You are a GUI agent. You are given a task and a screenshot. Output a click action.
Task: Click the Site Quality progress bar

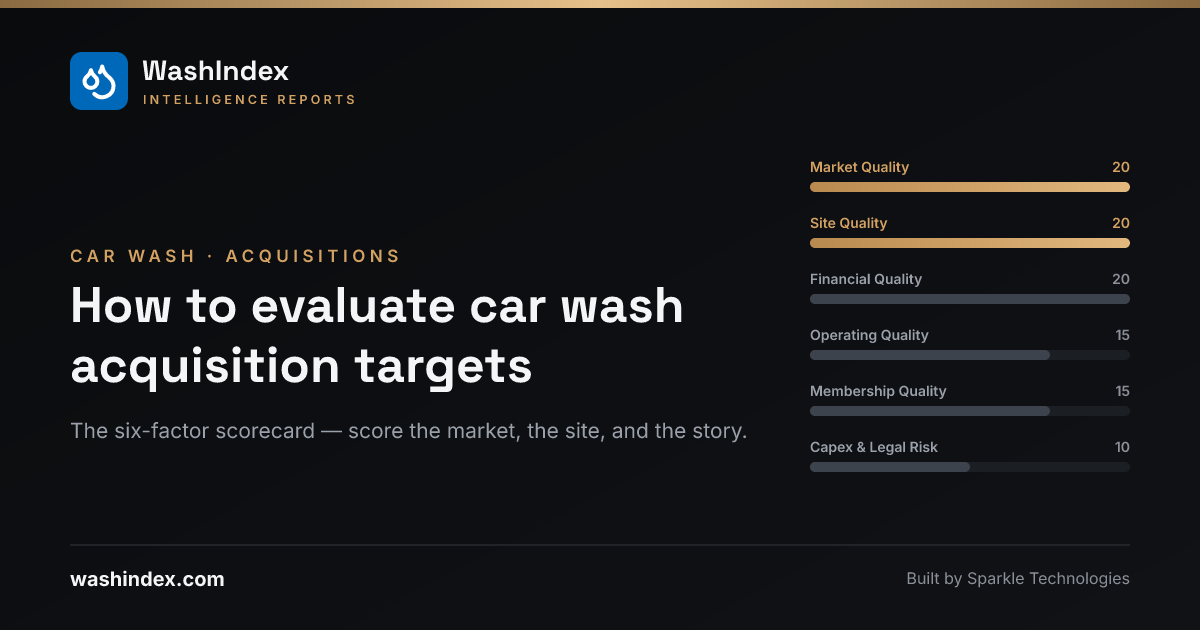click(970, 243)
